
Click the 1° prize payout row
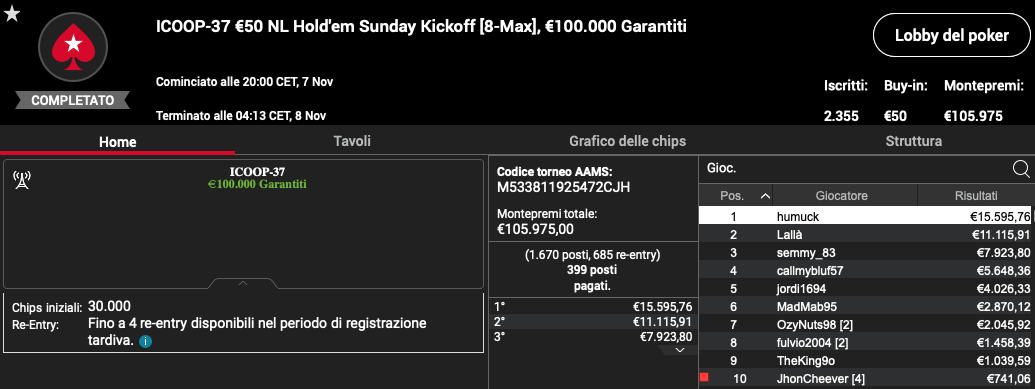point(593,306)
